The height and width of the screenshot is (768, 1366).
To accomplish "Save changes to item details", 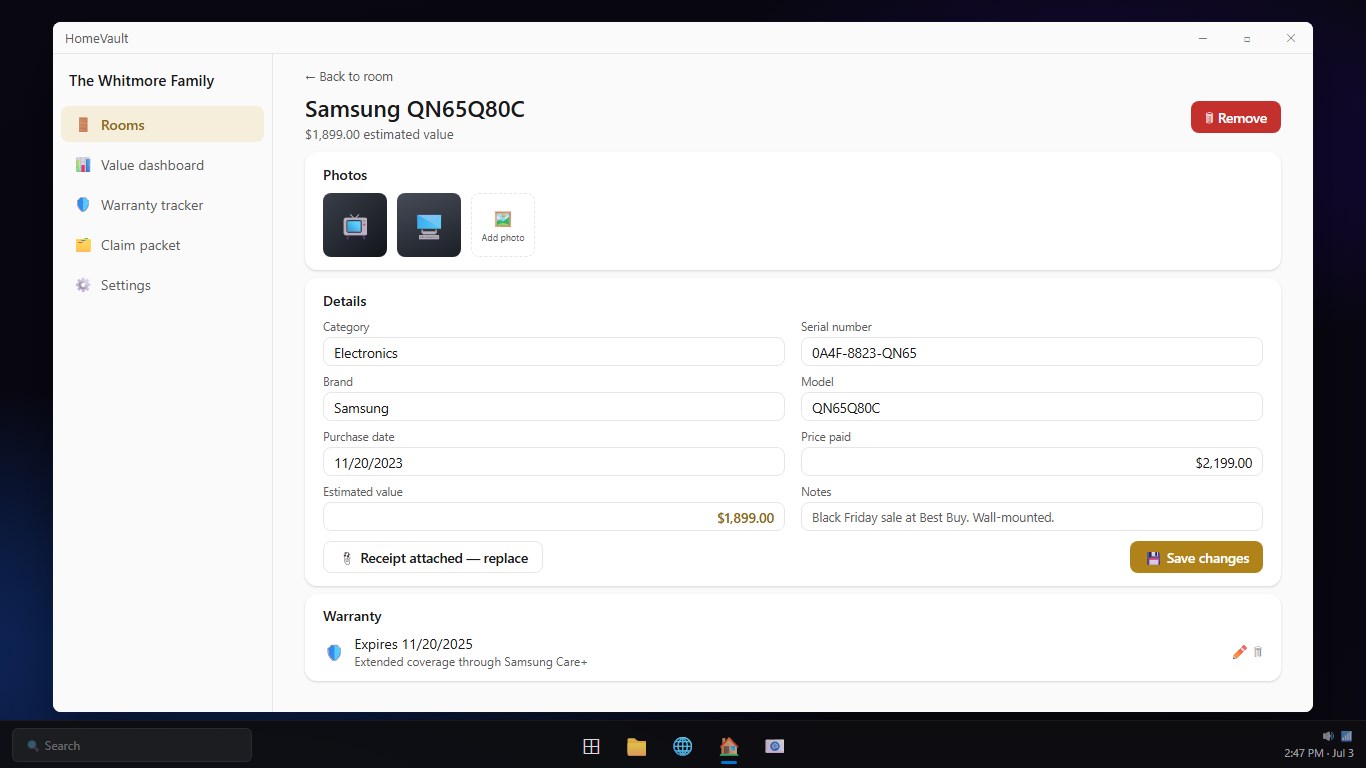I will pyautogui.click(x=1196, y=558).
